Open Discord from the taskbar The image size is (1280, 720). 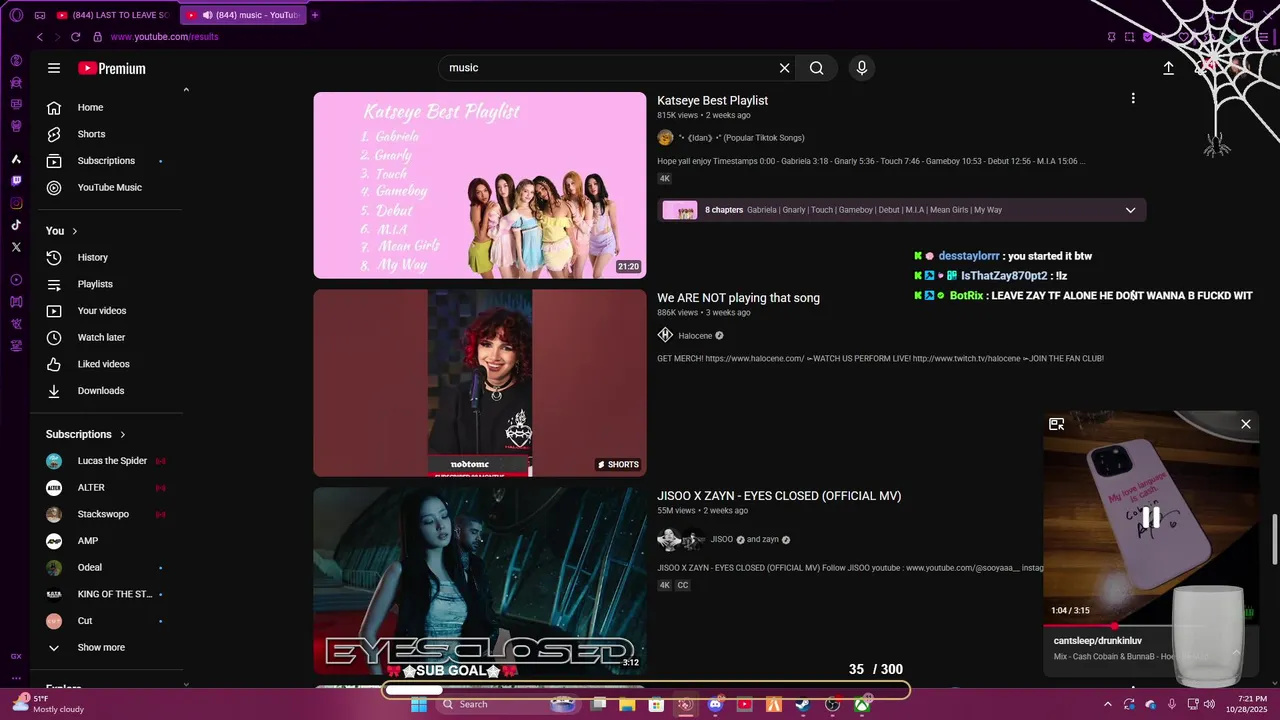(x=715, y=704)
